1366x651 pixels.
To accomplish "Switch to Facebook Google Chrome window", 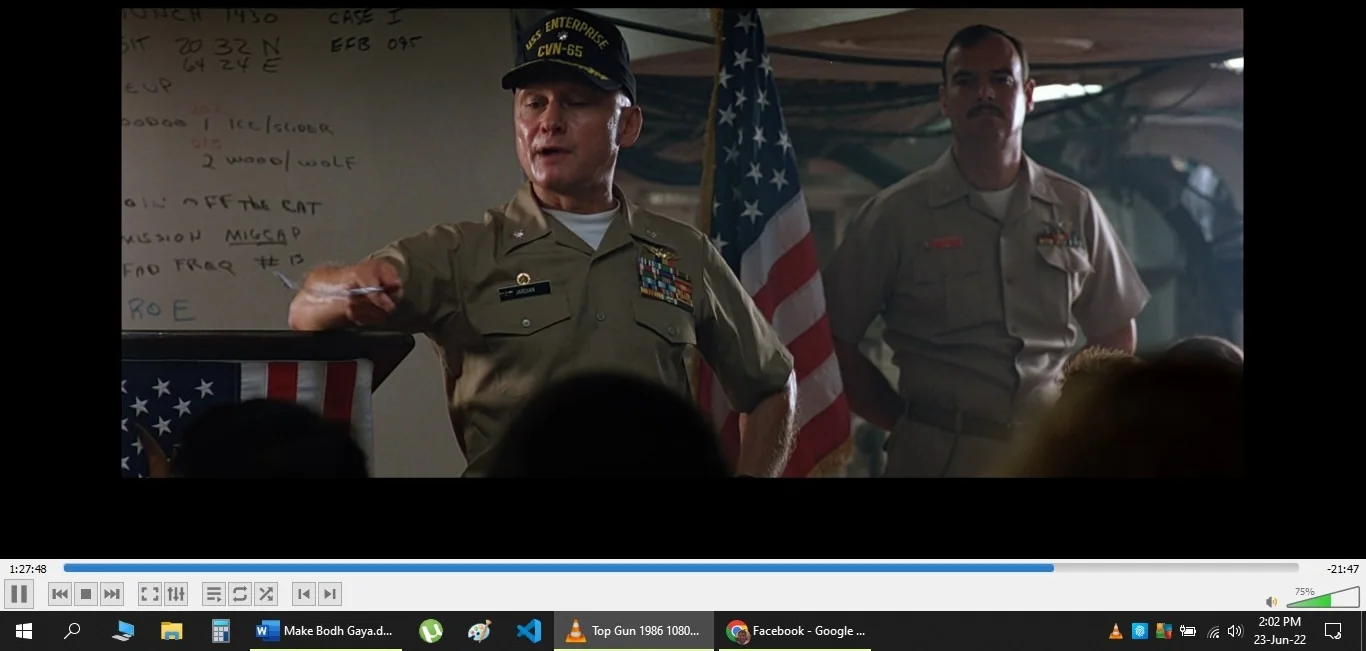I will point(795,631).
